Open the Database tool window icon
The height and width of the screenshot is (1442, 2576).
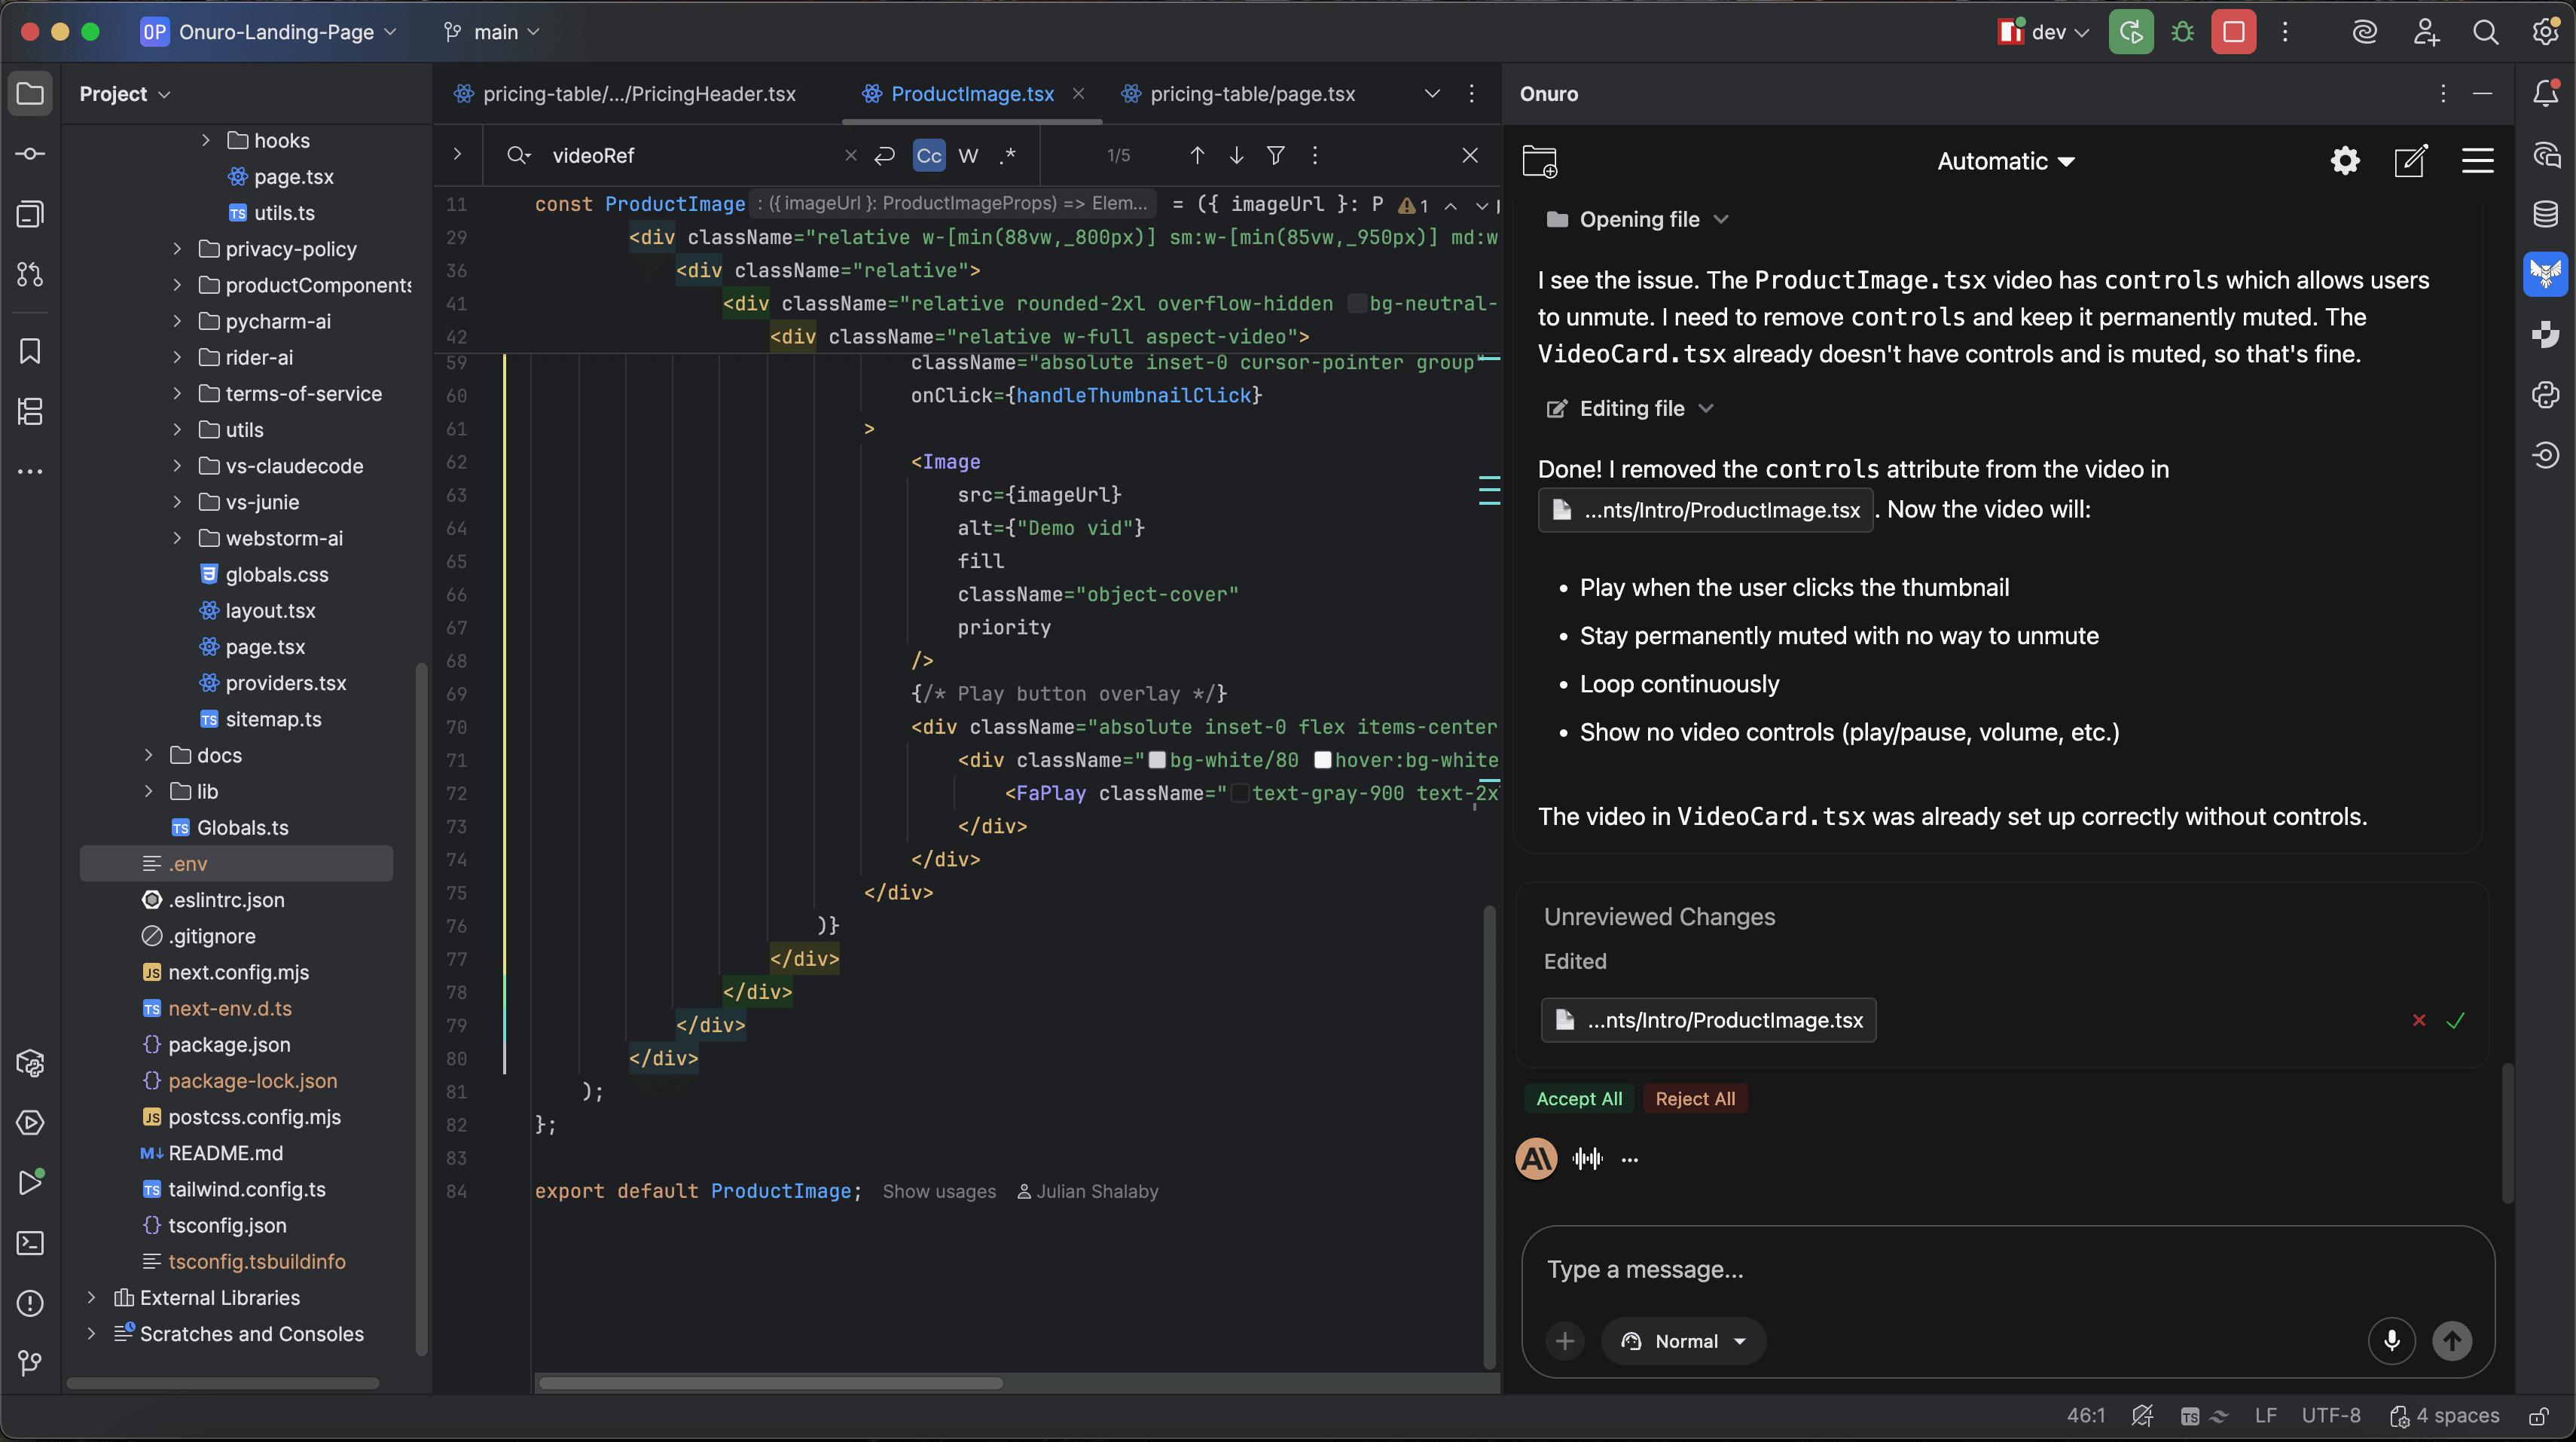point(2546,213)
